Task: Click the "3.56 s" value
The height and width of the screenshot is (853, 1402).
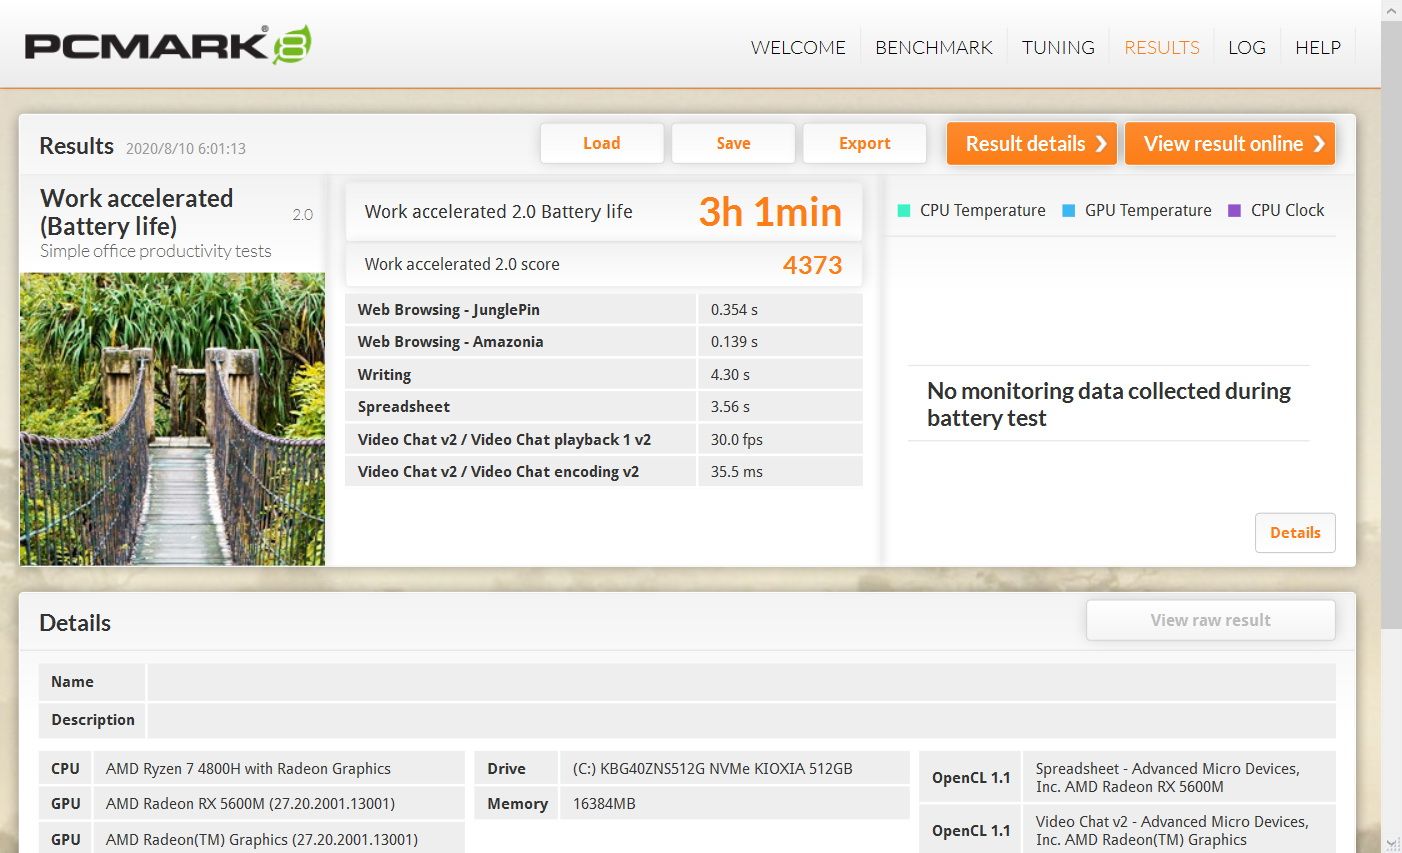Action: (730, 407)
